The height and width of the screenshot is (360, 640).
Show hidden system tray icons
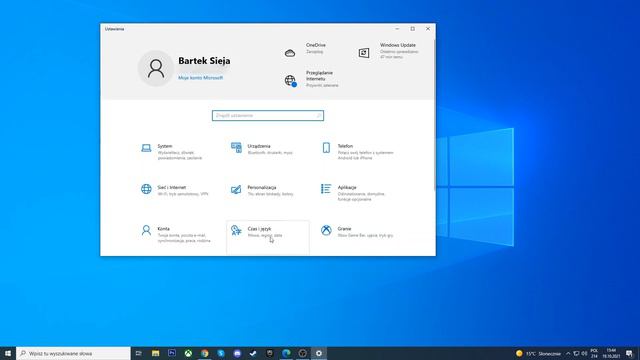click(568, 353)
